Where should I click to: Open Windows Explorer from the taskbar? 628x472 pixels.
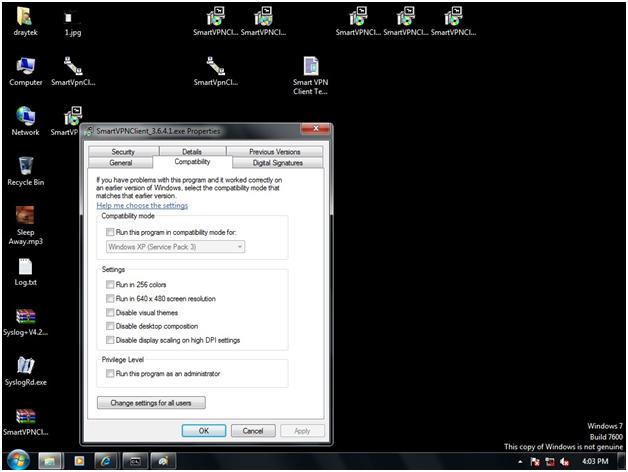[x=50, y=461]
